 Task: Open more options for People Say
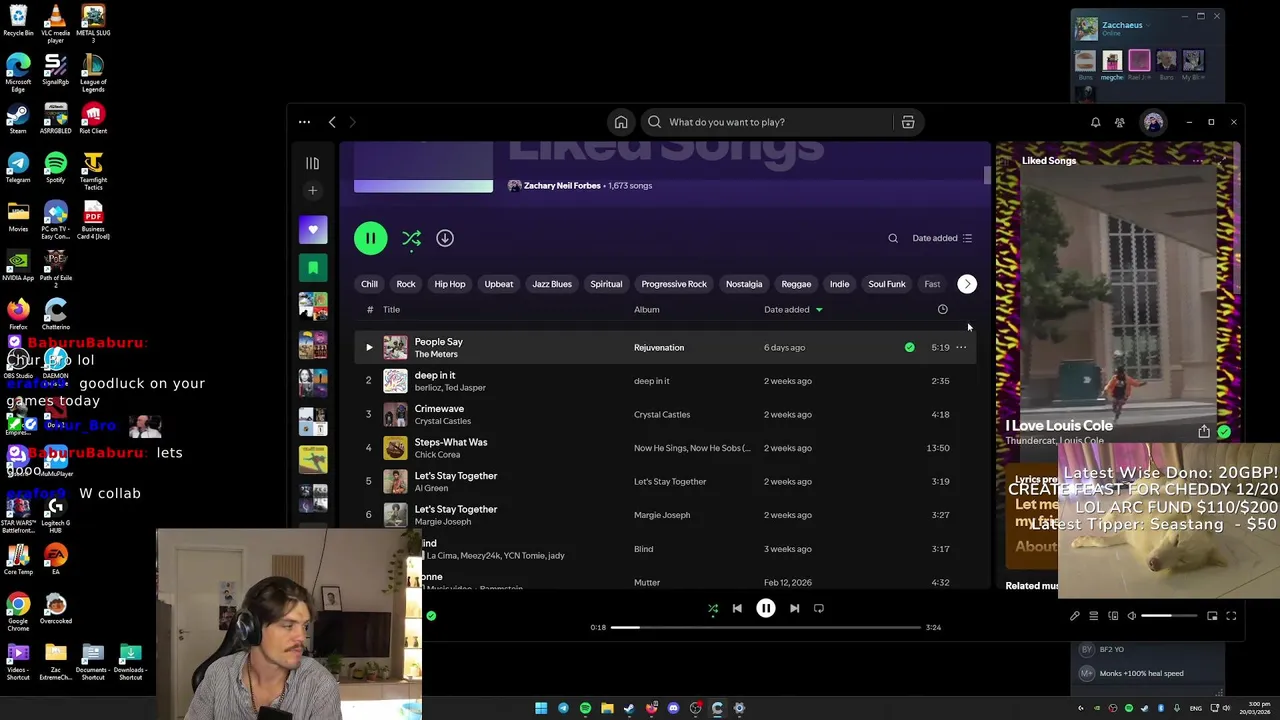pos(961,348)
